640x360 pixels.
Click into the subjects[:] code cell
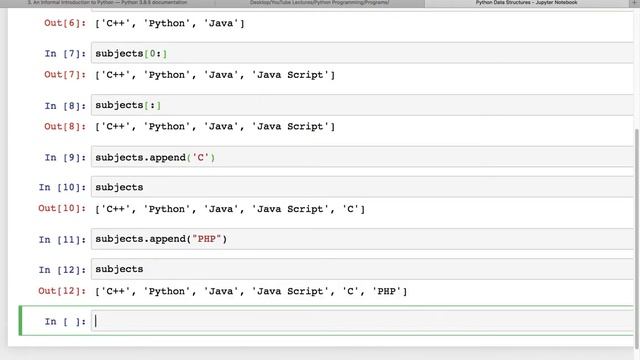click(x=362, y=105)
